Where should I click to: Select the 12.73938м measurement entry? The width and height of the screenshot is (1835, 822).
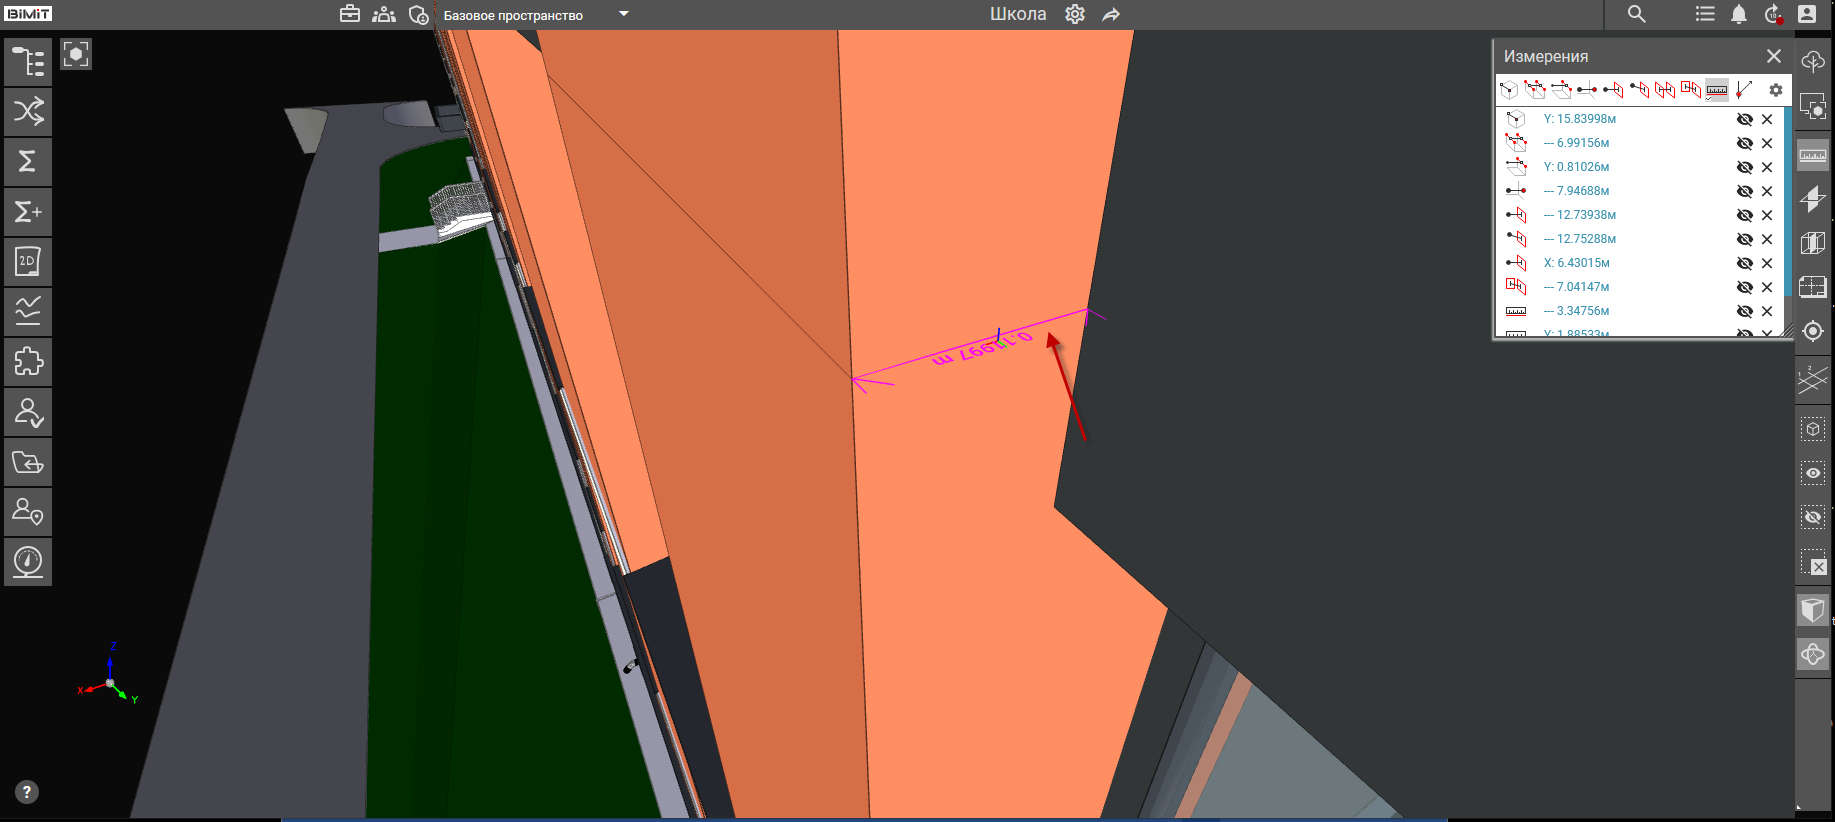tap(1586, 215)
